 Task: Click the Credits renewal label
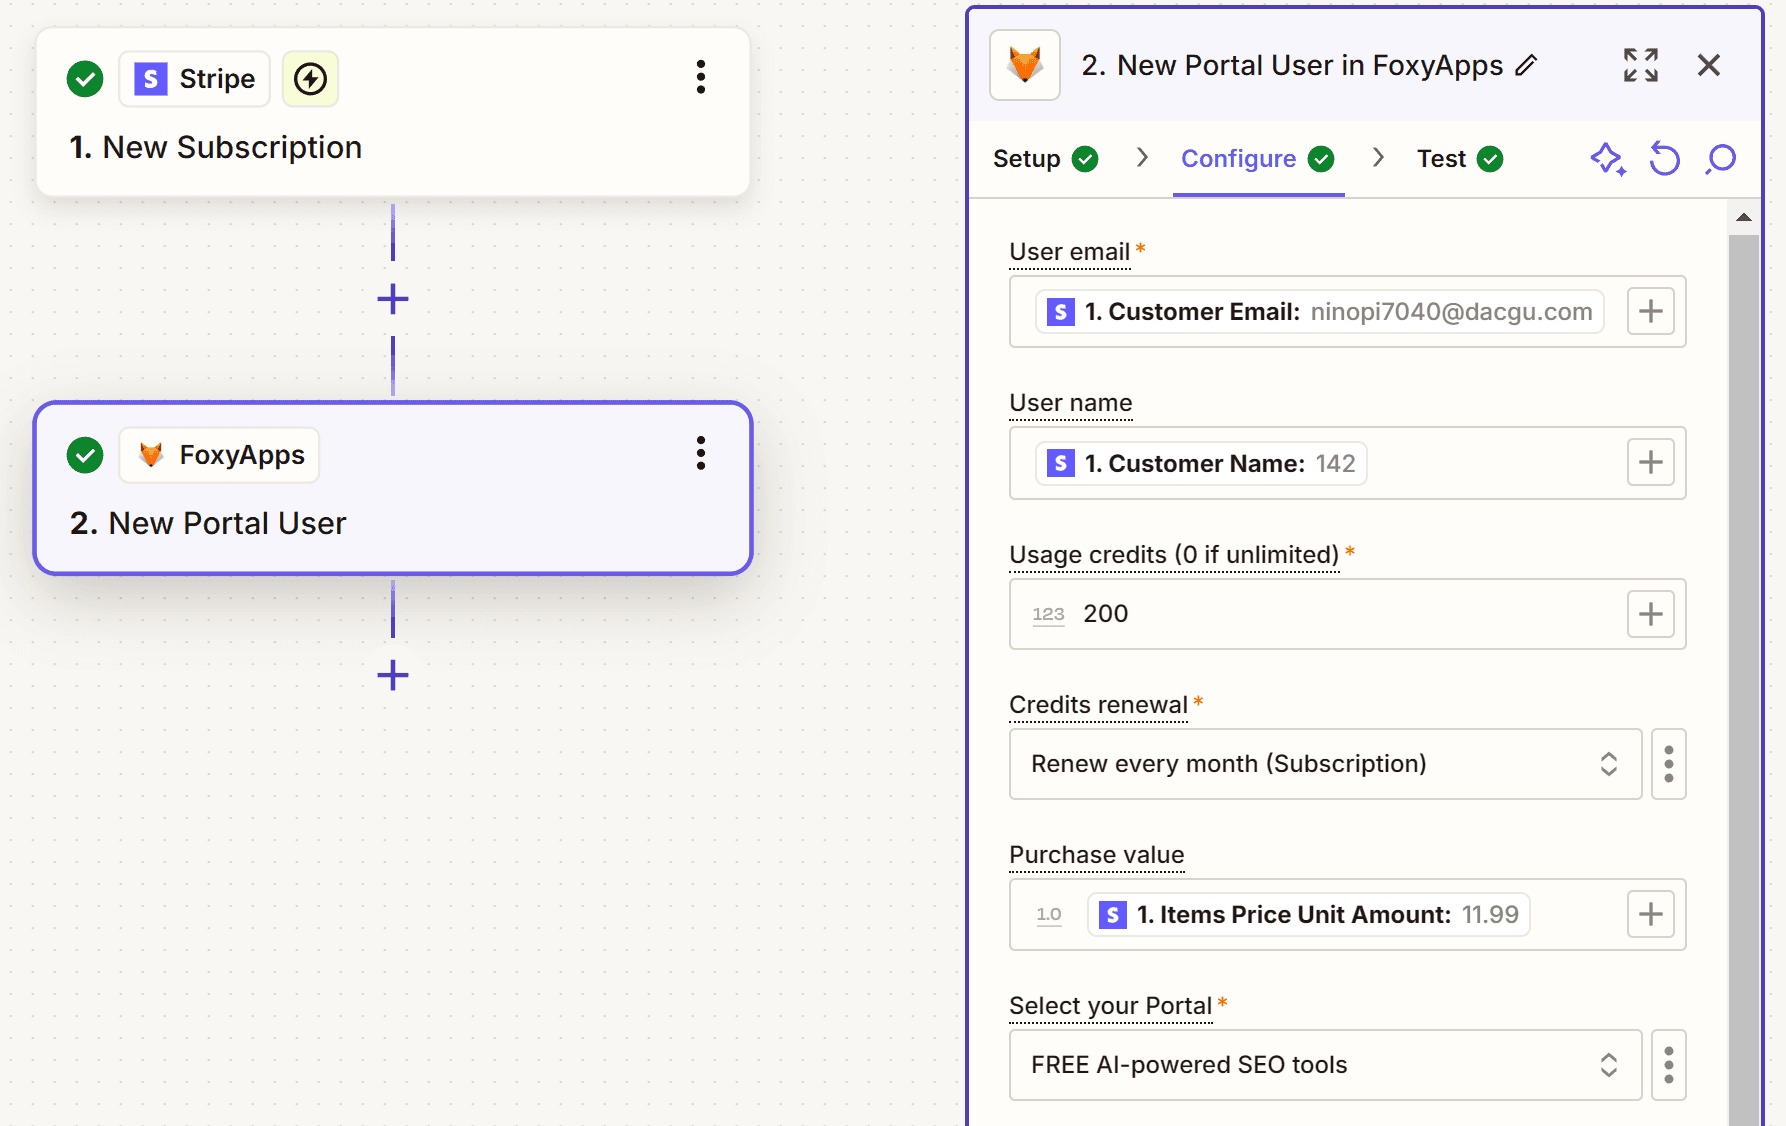[1098, 705]
